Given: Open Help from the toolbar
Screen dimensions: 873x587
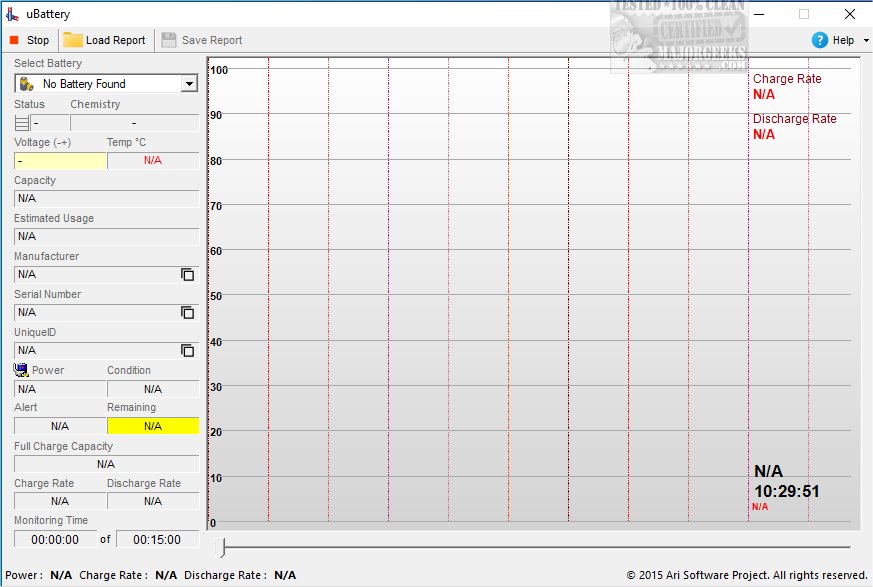Looking at the screenshot, I should pyautogui.click(x=832, y=40).
